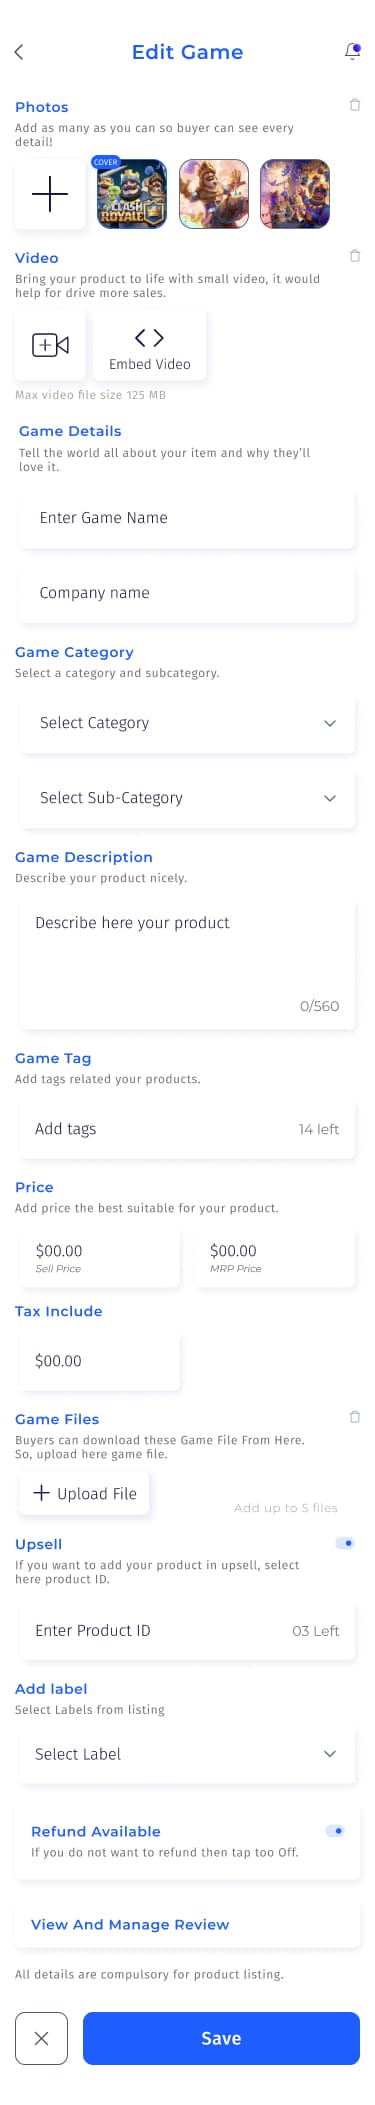Image resolution: width=375 pixels, height=2105 pixels.
Task: Tap the video camera upload icon
Action: 50,345
